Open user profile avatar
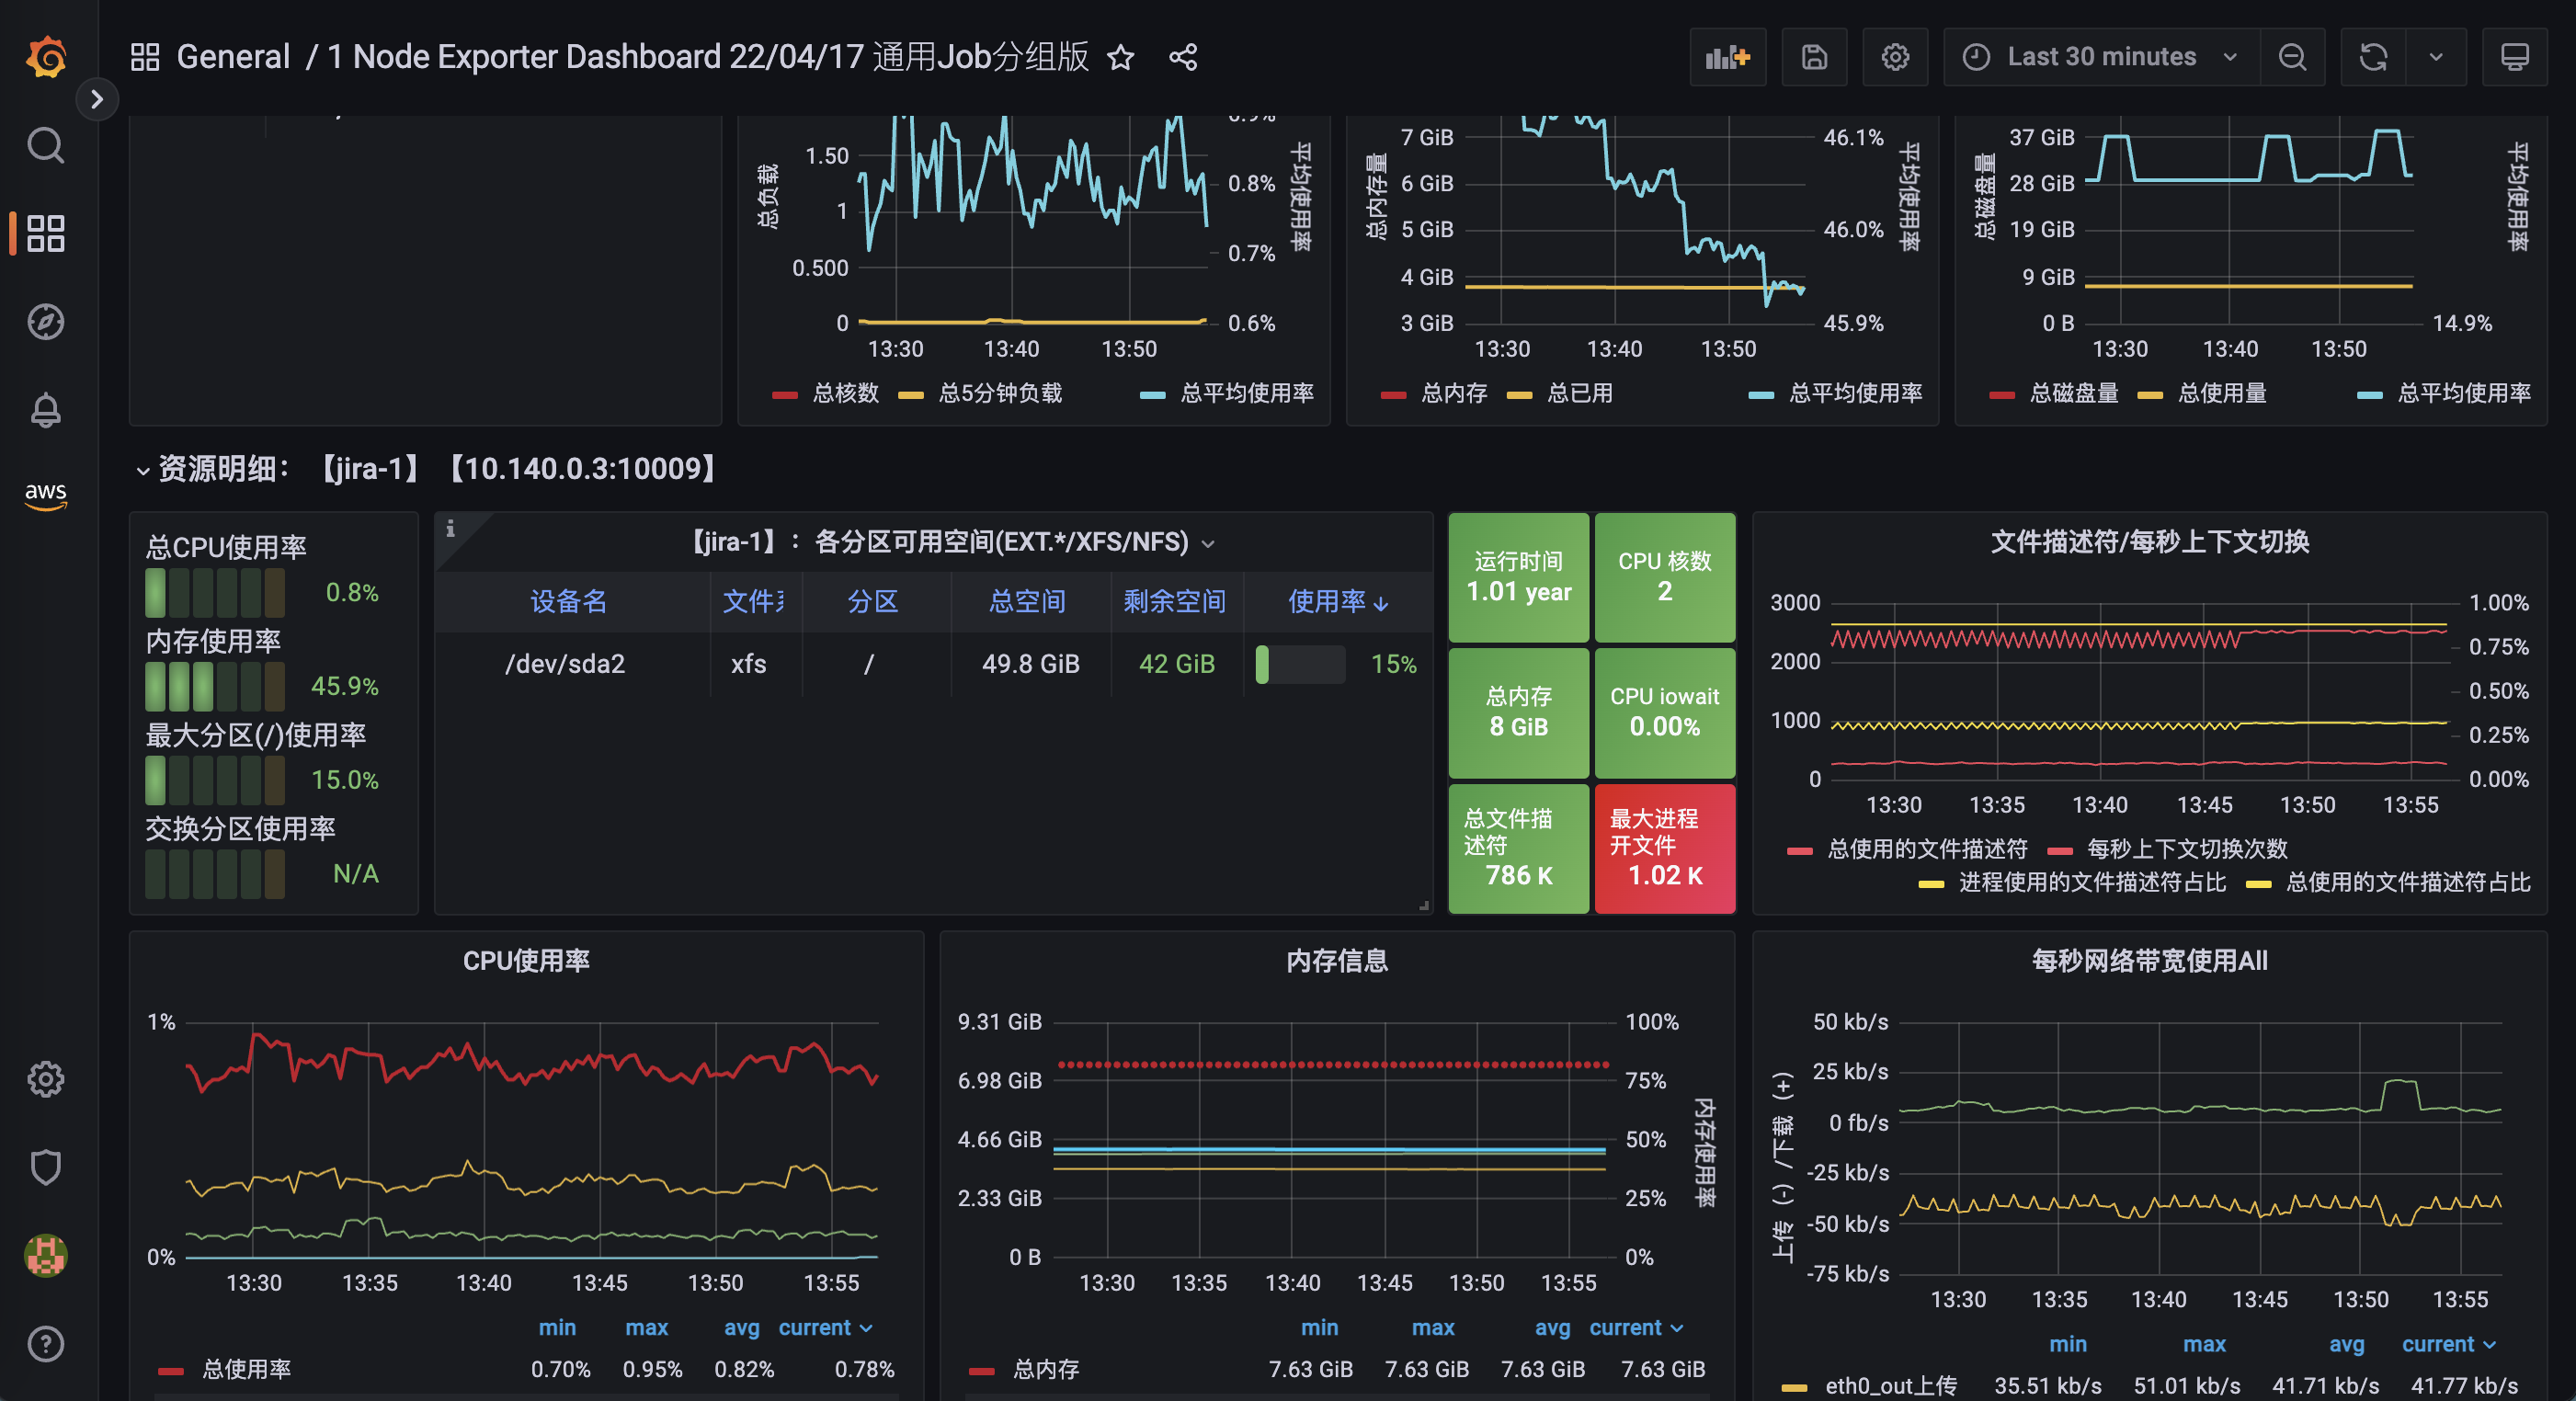Screen dimensions: 2576x1401 point(46,1255)
